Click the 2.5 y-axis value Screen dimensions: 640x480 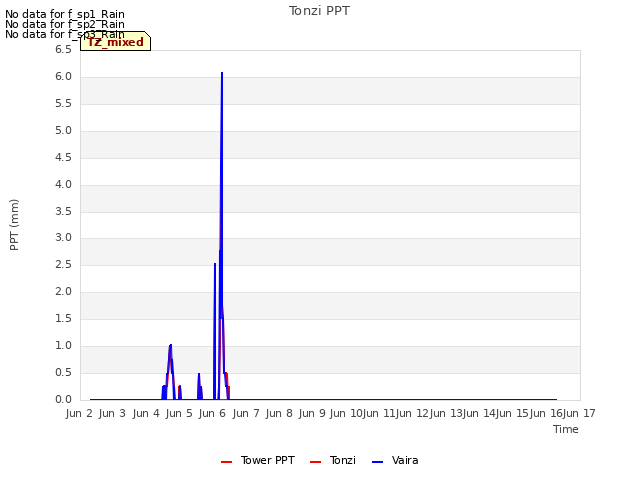[x=63, y=264]
